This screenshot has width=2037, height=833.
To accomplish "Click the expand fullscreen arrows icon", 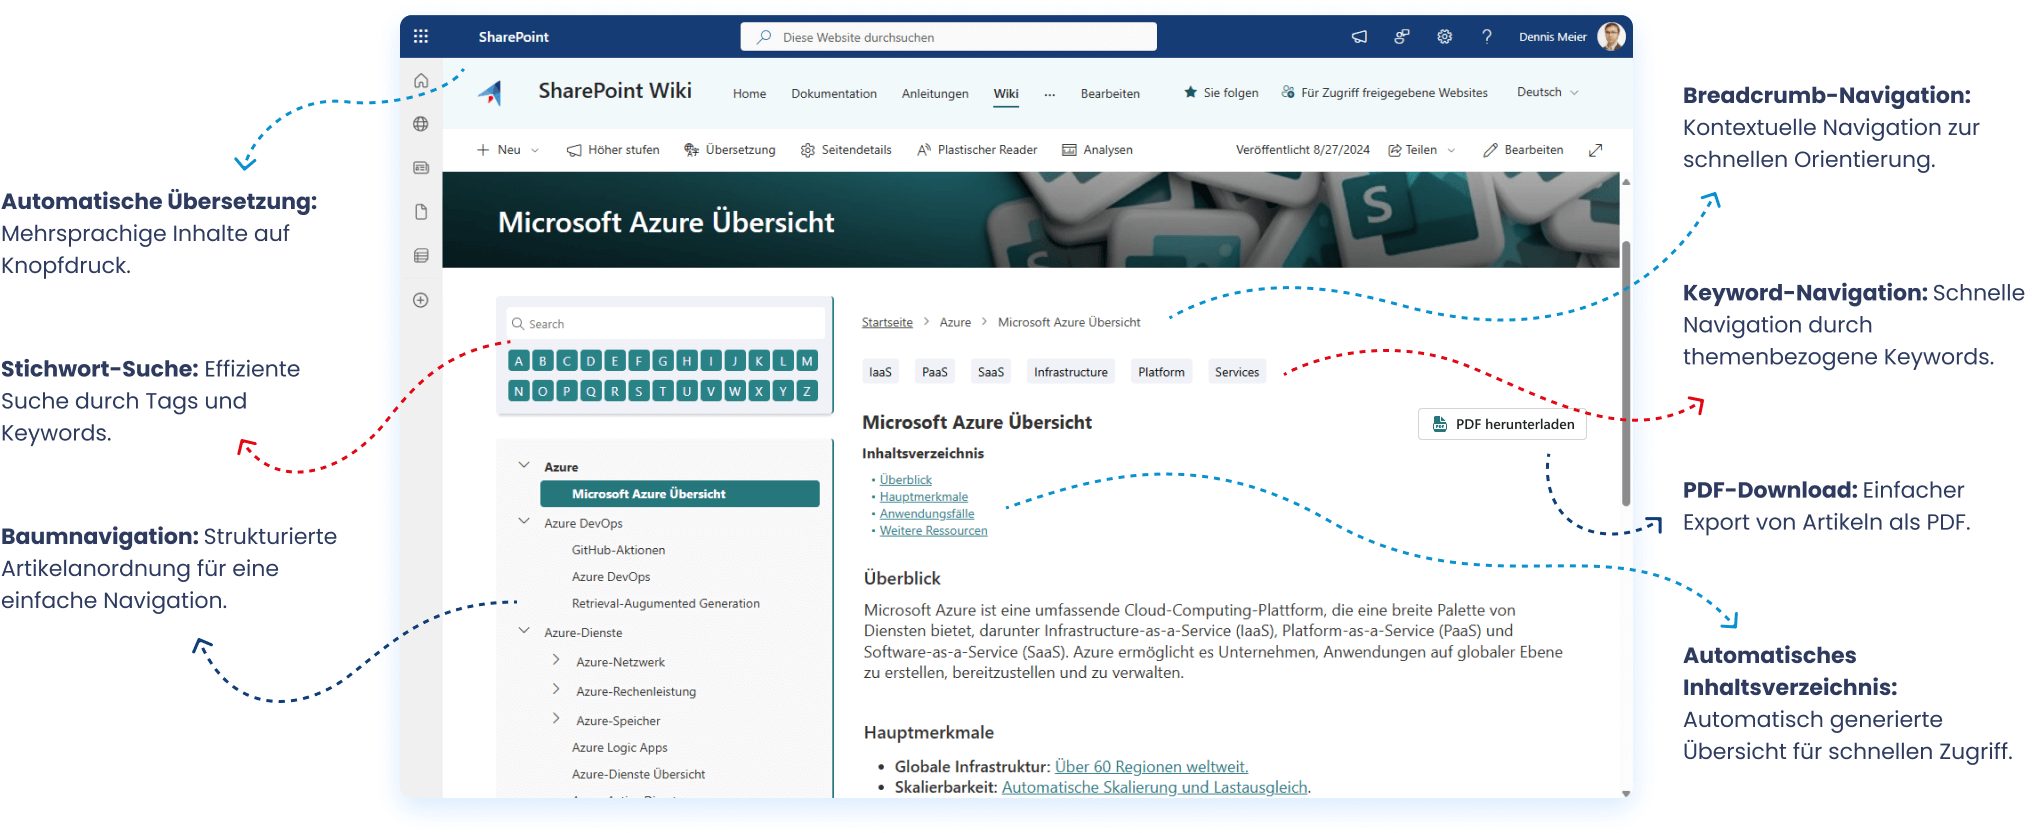I will (1595, 150).
